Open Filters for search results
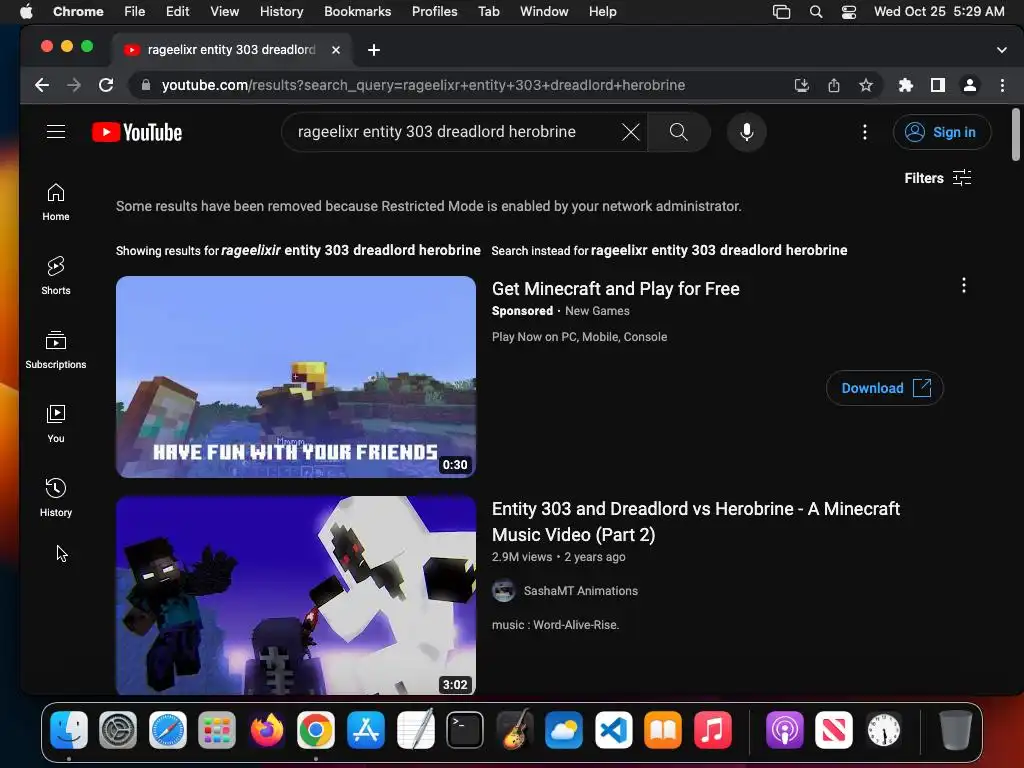This screenshot has height=768, width=1024. click(938, 178)
